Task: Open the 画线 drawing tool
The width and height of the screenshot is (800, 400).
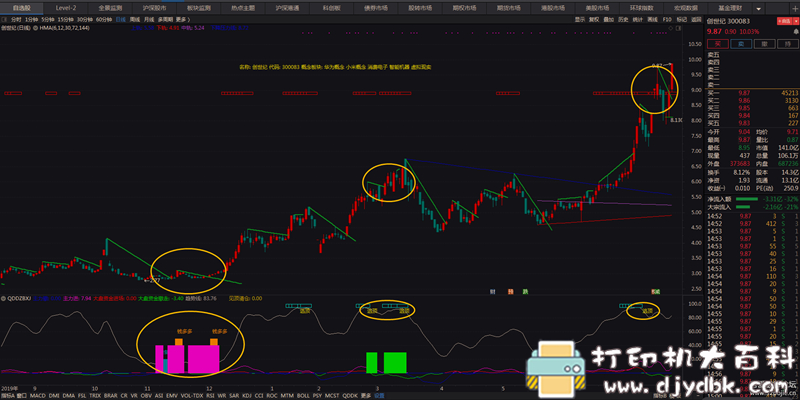Action: point(653,20)
